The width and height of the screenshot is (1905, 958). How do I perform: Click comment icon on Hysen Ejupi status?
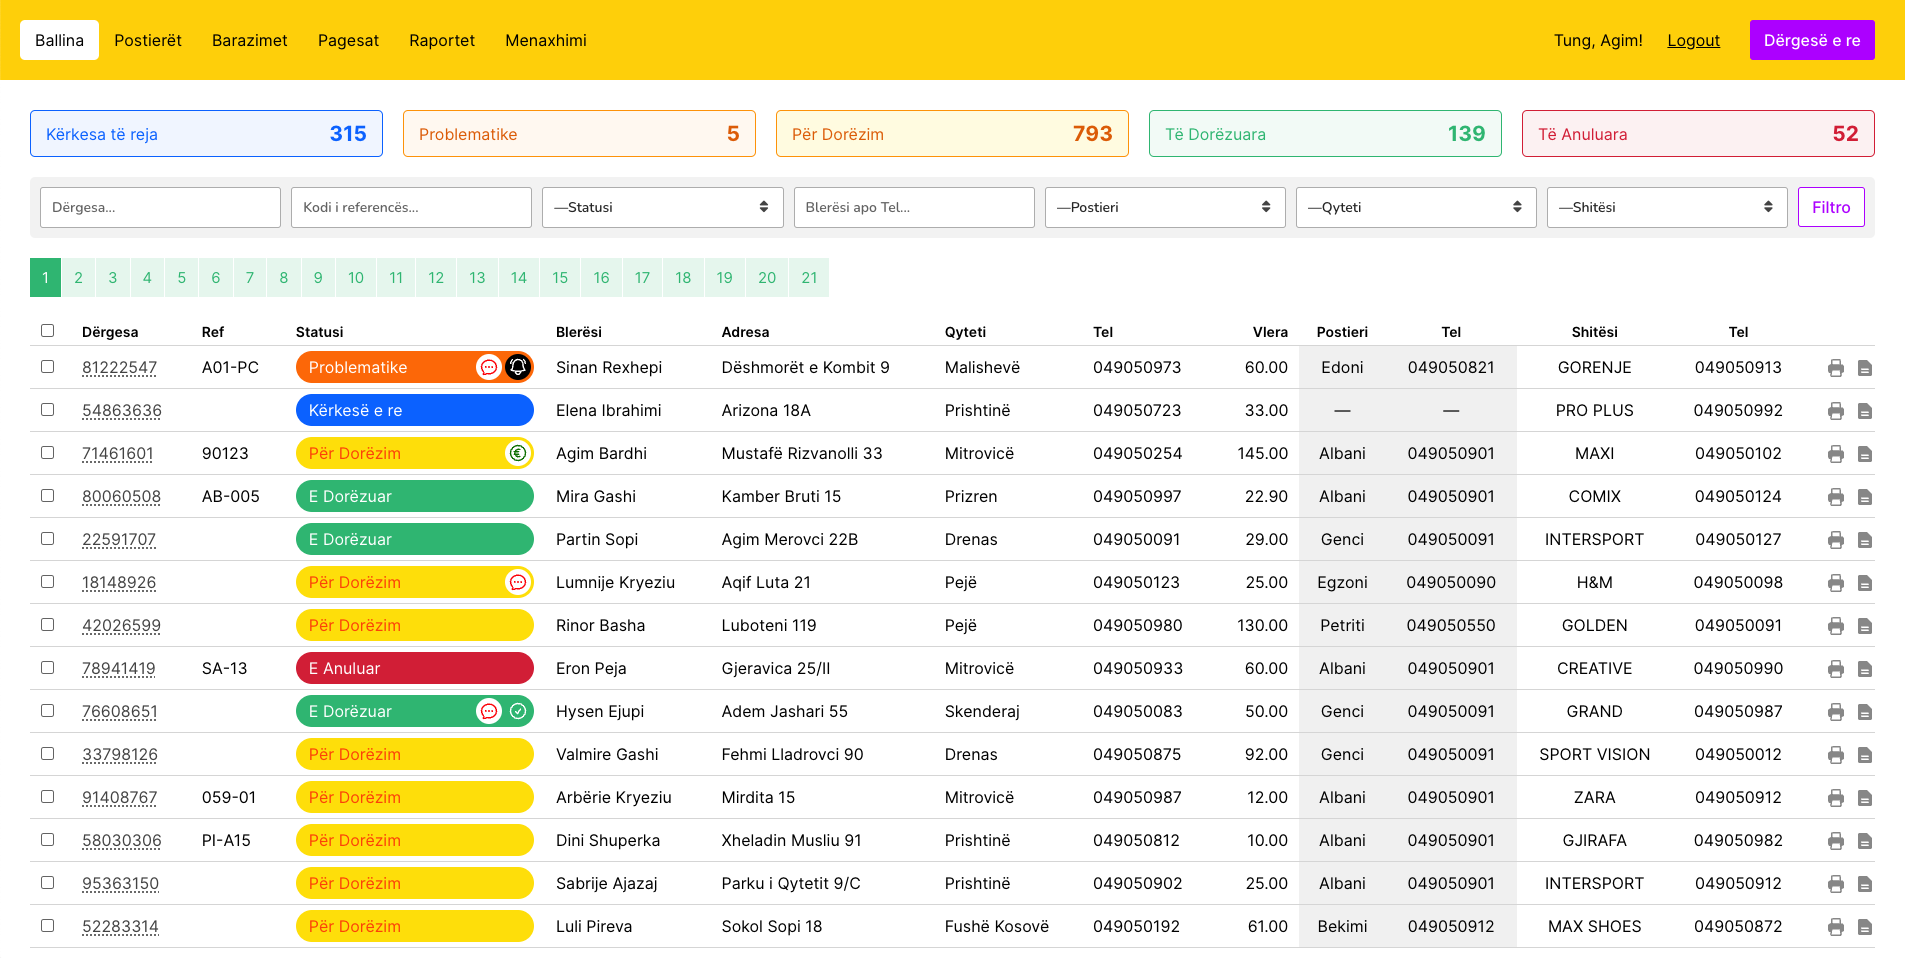click(489, 711)
